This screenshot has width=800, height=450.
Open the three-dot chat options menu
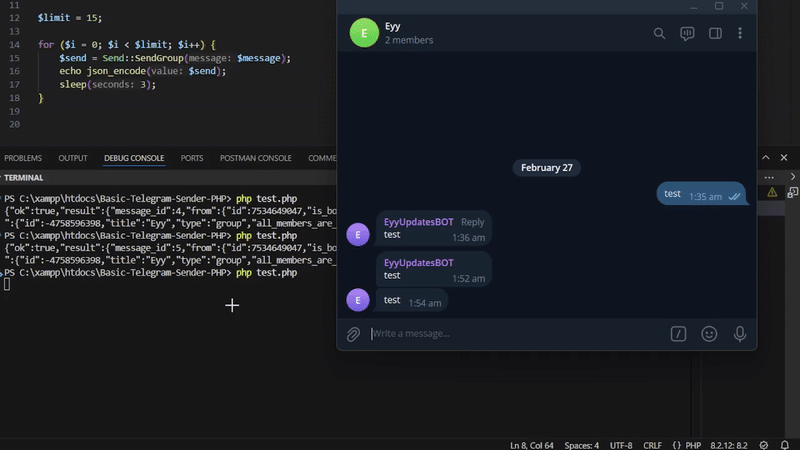point(740,33)
